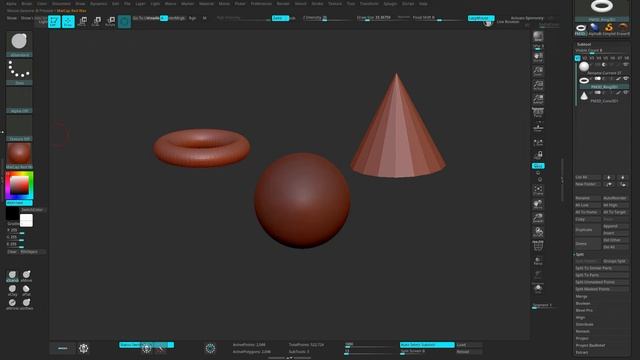Viewport: 640px width, 360px height.
Task: Click the right shelf Move view icon
Action: 538,204
